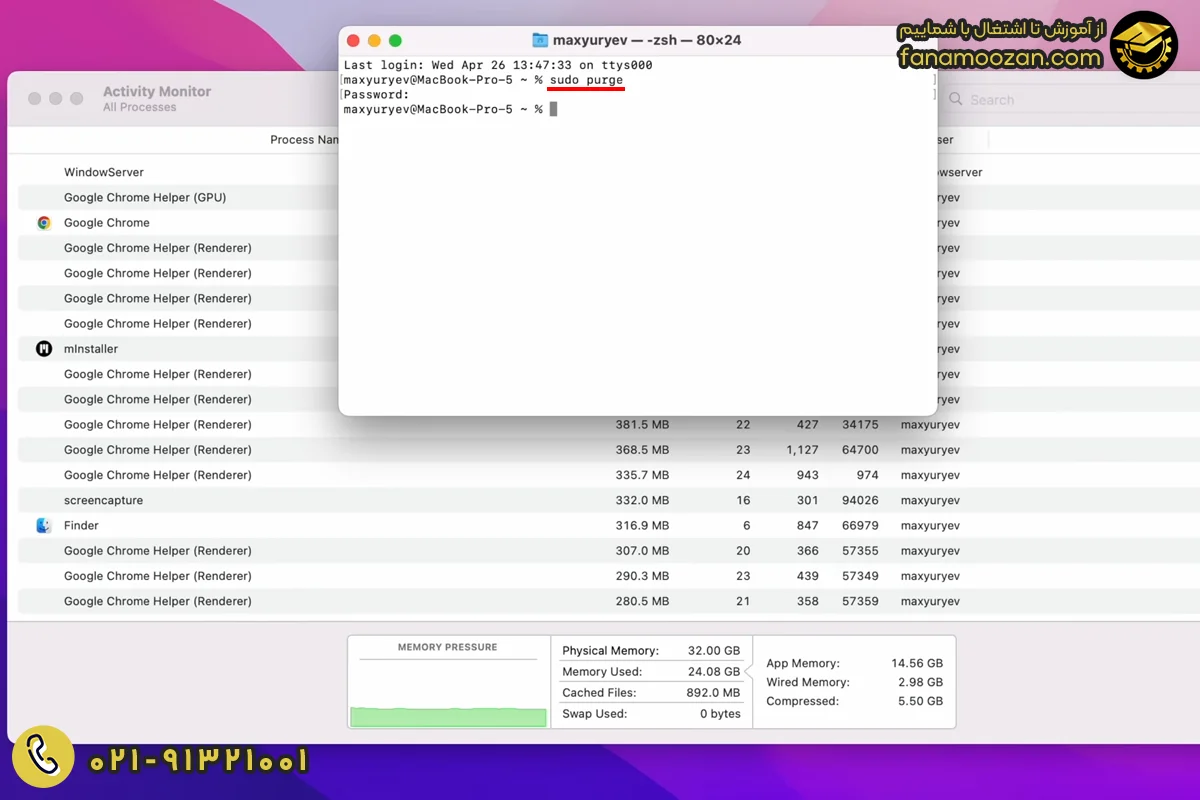
Task: Click the Google Chrome app icon in process list
Action: click(x=44, y=223)
